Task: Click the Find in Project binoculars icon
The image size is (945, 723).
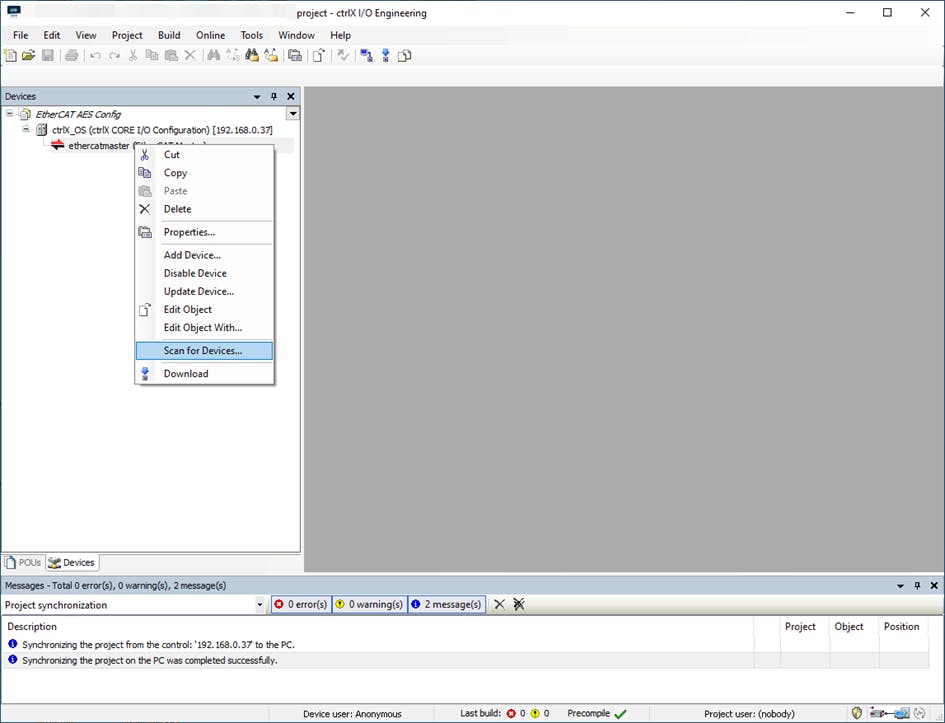Action: [252, 55]
